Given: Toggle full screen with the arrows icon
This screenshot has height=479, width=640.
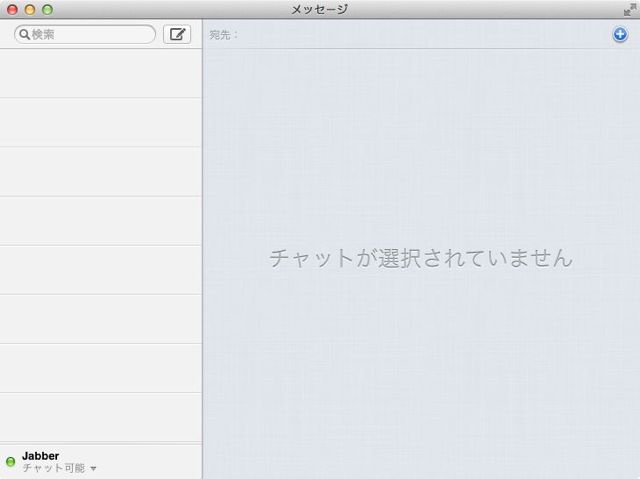Looking at the screenshot, I should [x=630, y=9].
